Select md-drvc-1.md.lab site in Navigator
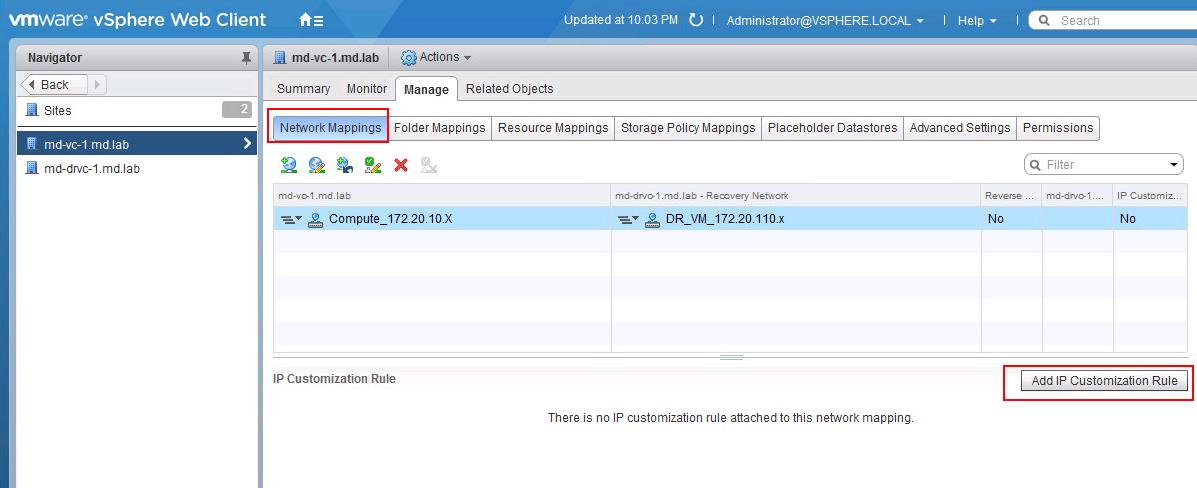Viewport: 1197px width, 488px height. [137, 168]
